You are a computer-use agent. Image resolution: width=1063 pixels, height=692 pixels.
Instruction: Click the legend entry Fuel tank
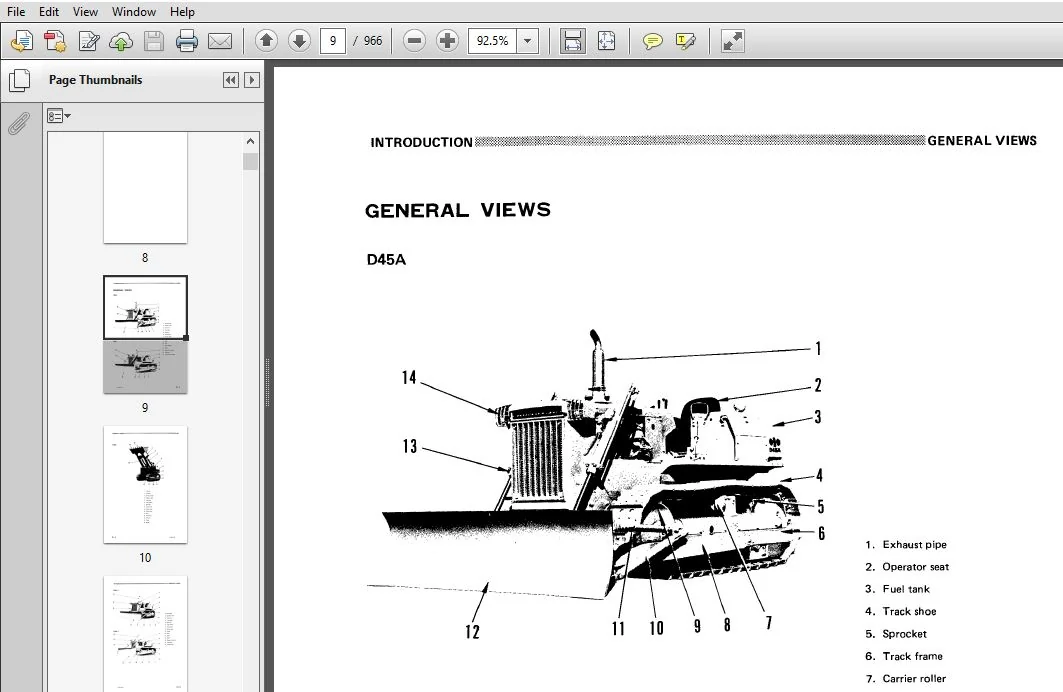point(906,589)
